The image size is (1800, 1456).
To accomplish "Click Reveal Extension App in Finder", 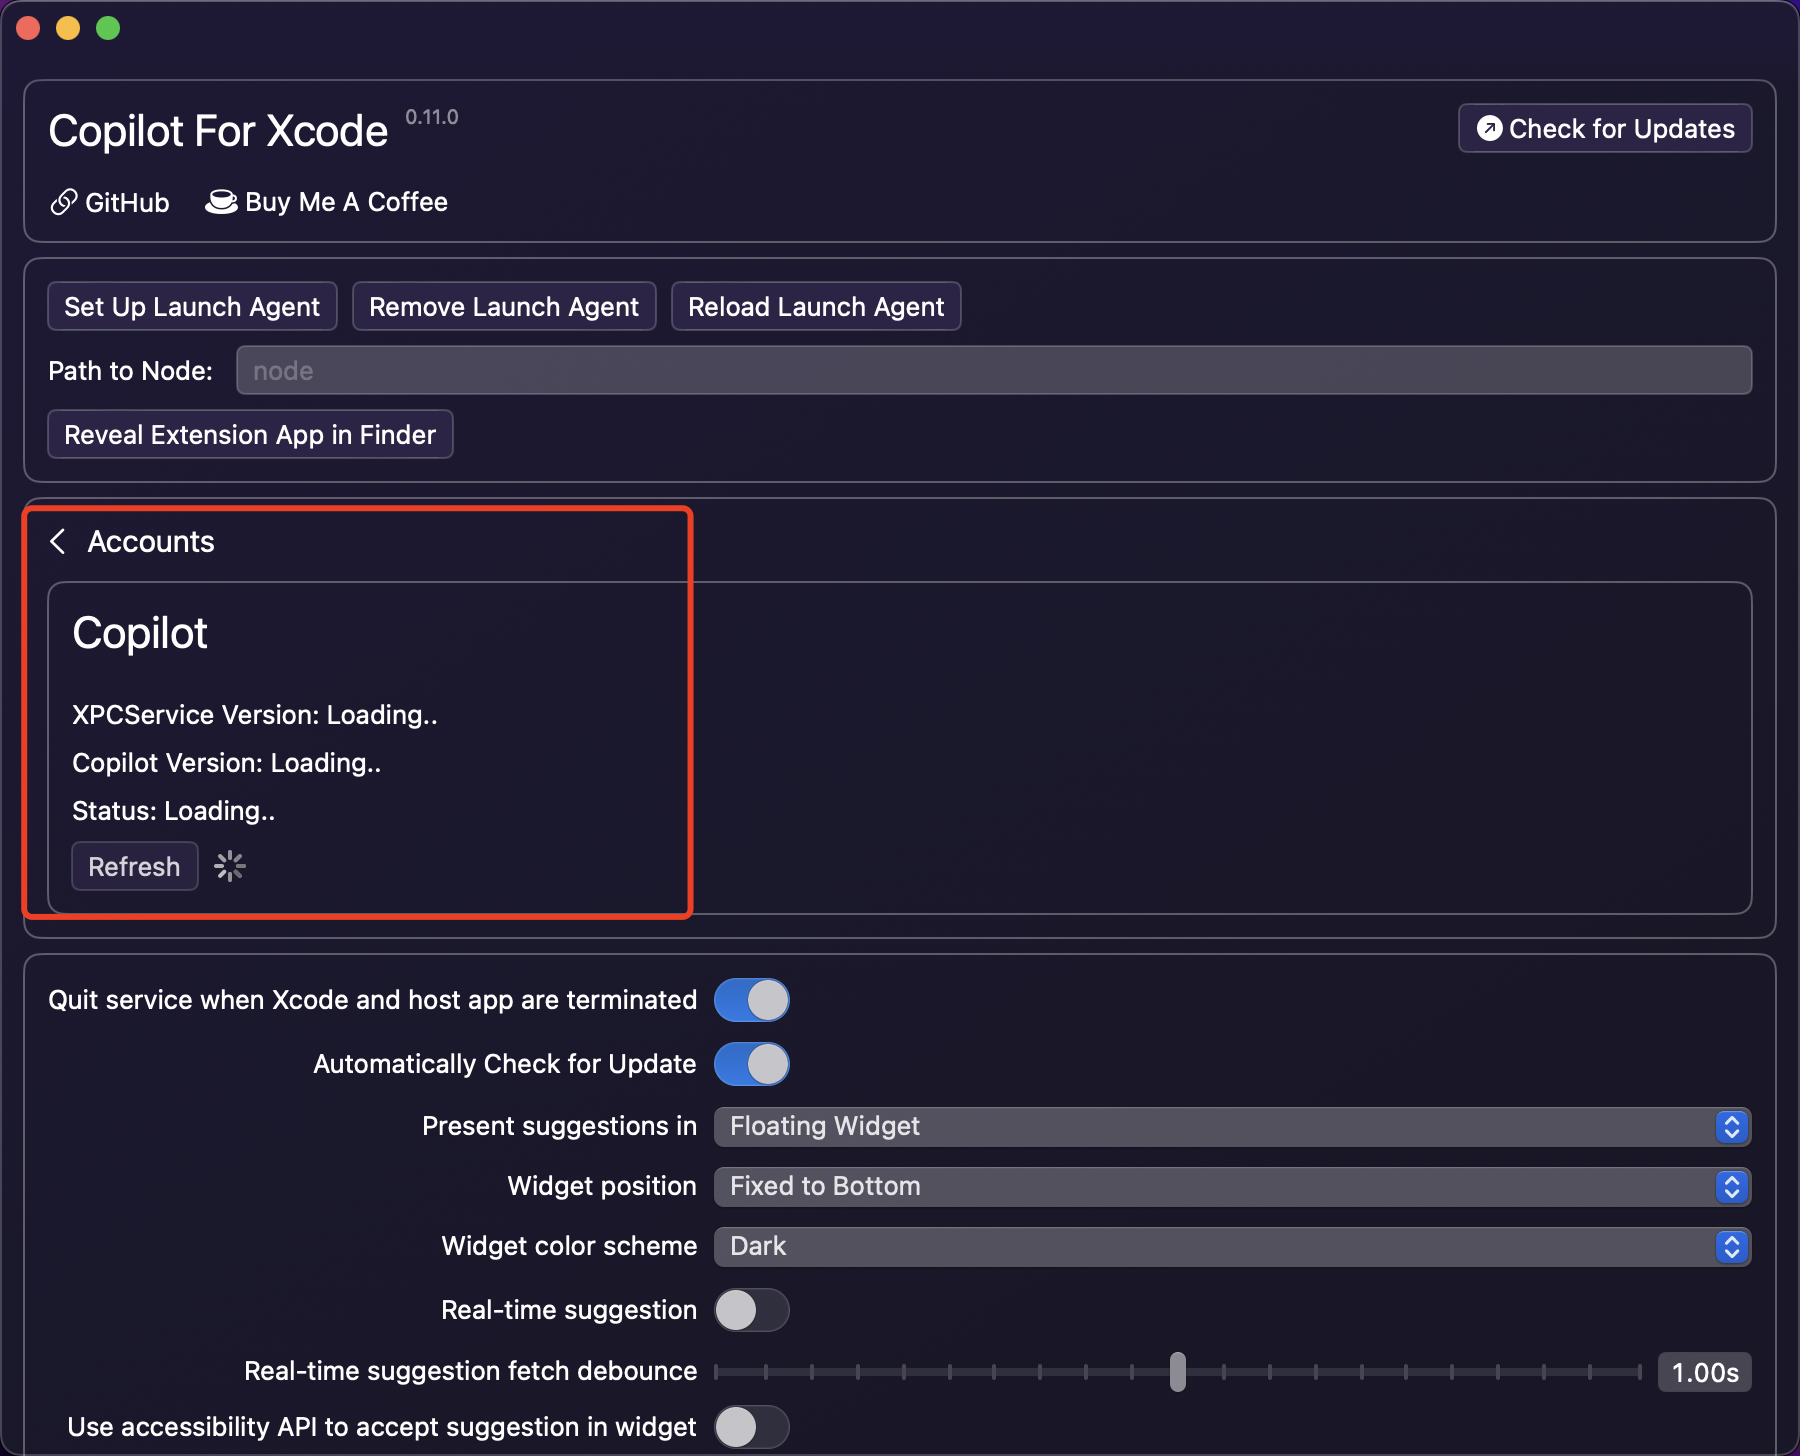I will coord(250,434).
